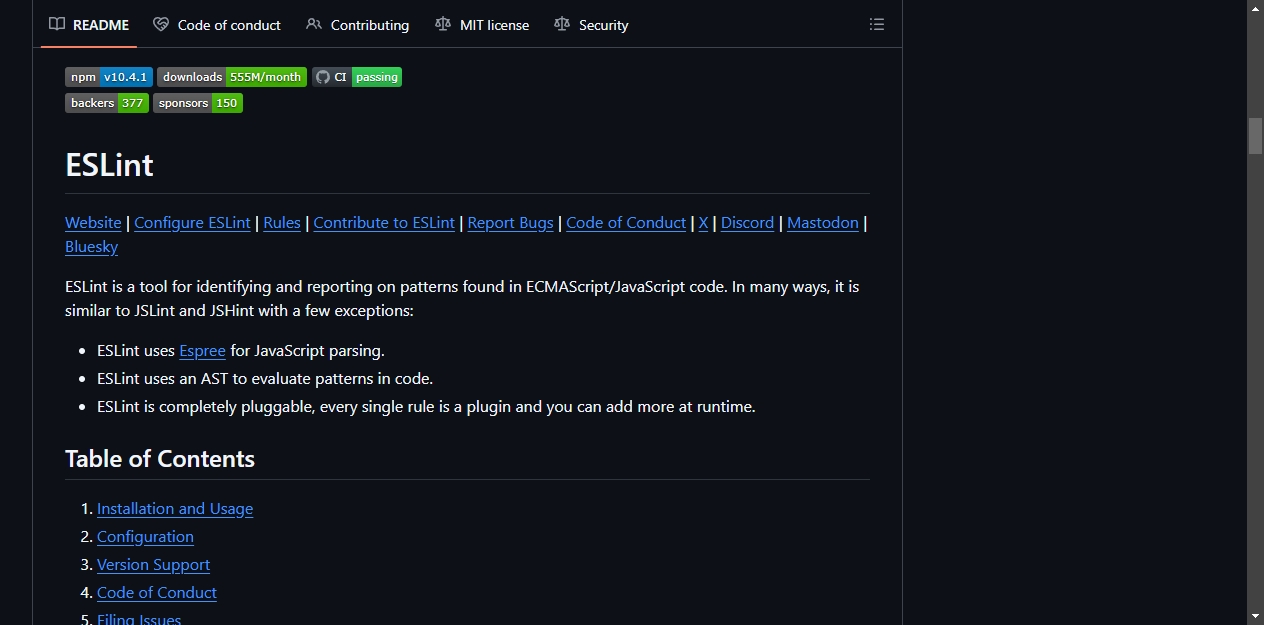Open the Discord link
Image resolution: width=1264 pixels, height=625 pixels.
pos(747,223)
